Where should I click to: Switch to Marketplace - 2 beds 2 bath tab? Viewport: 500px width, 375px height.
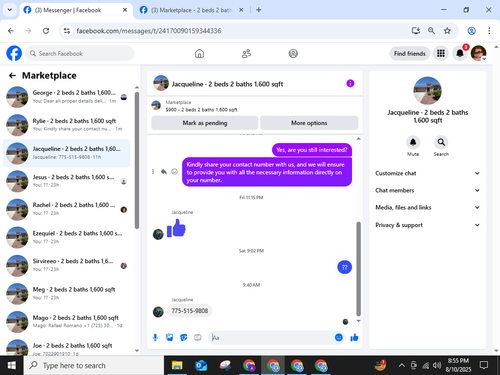pos(191,10)
